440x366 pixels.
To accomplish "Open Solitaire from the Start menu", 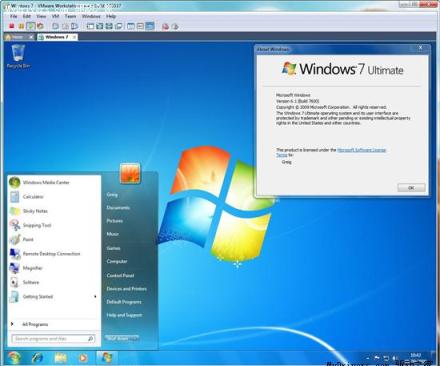I will coord(54,282).
